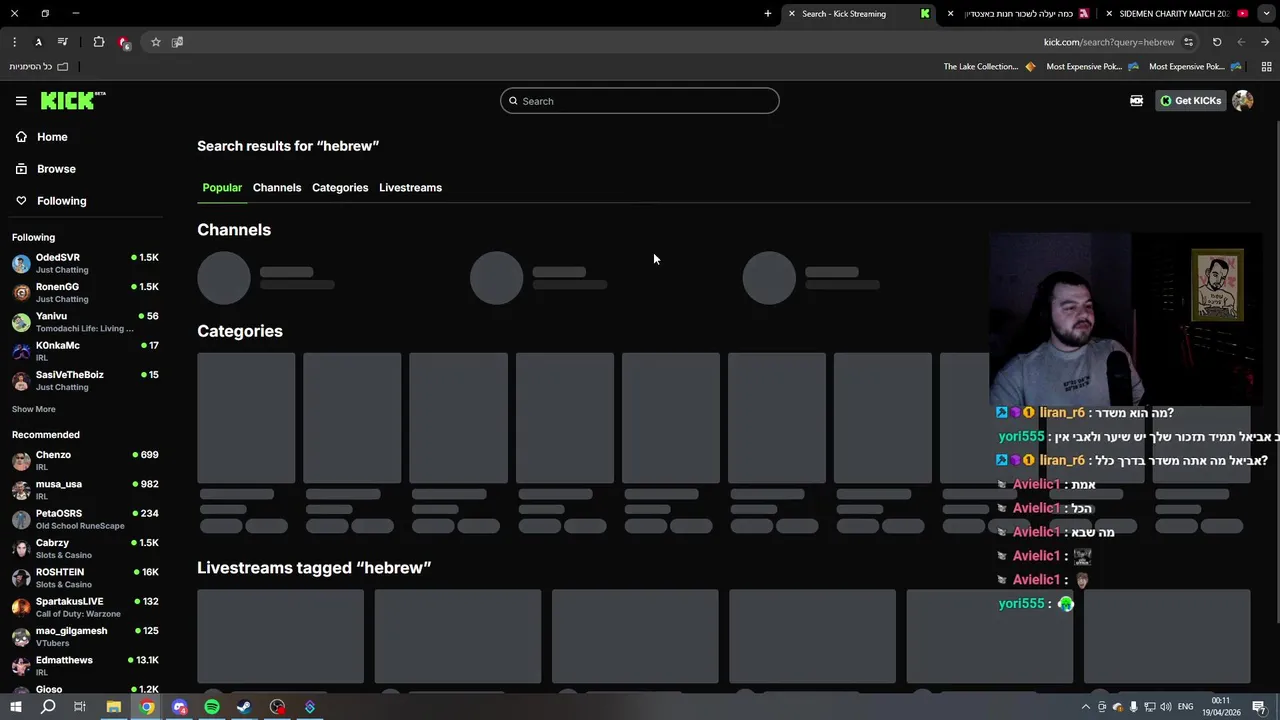Open Chrome from the taskbar
1280x720 pixels.
[x=147, y=707]
